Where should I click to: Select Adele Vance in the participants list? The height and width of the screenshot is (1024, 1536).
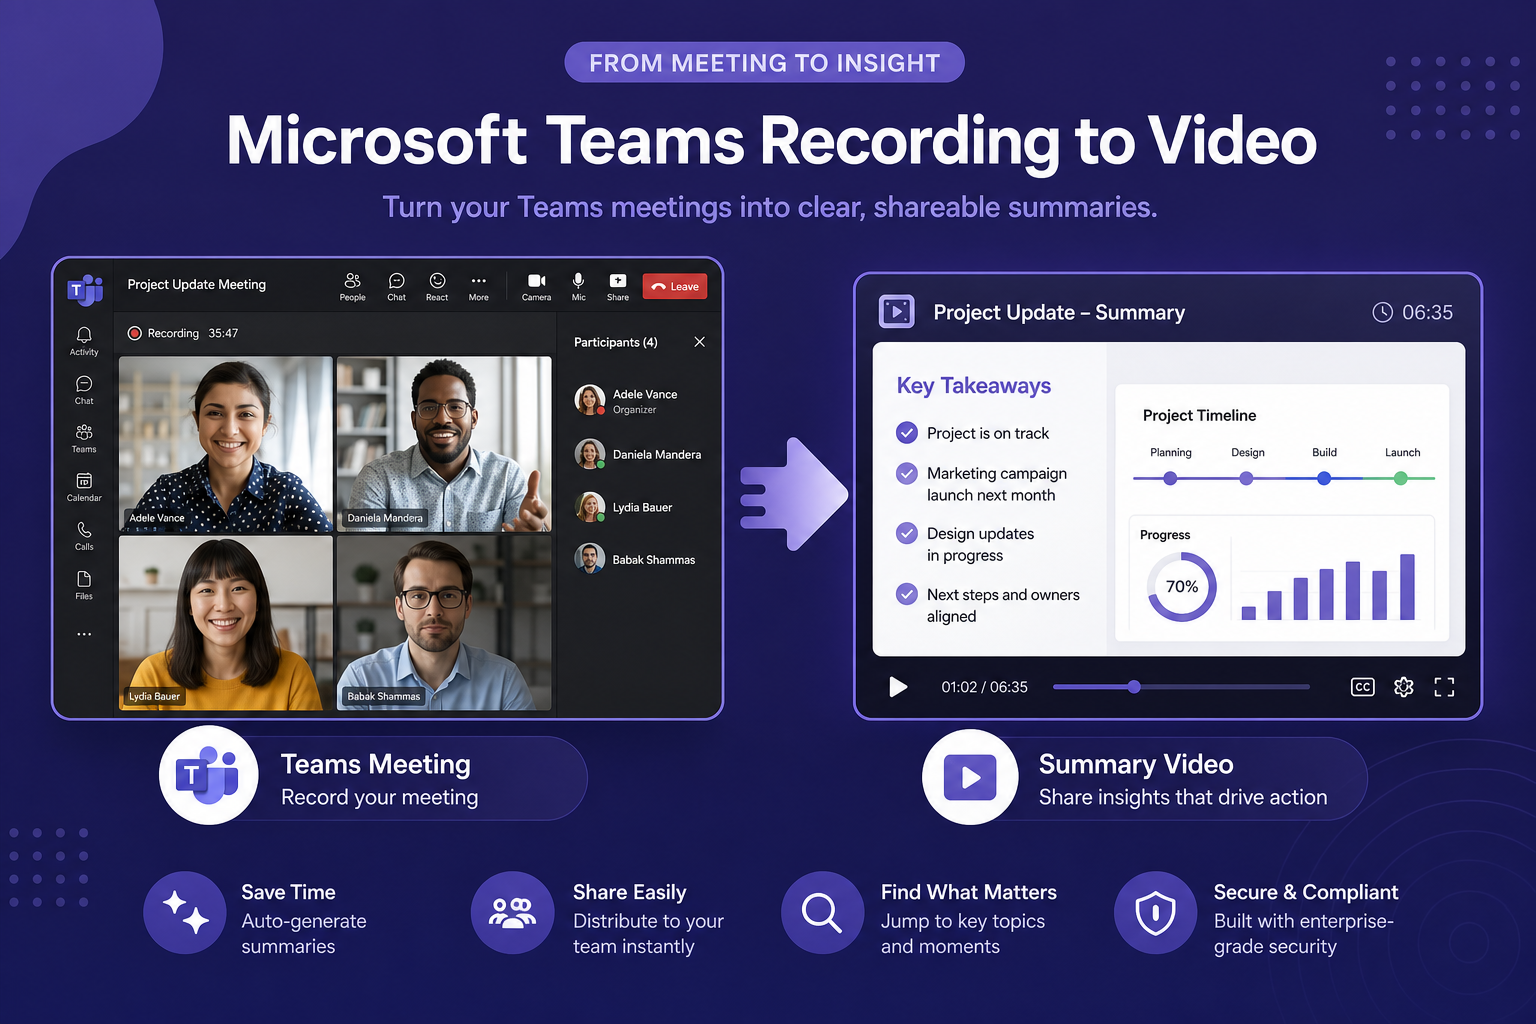click(x=640, y=400)
